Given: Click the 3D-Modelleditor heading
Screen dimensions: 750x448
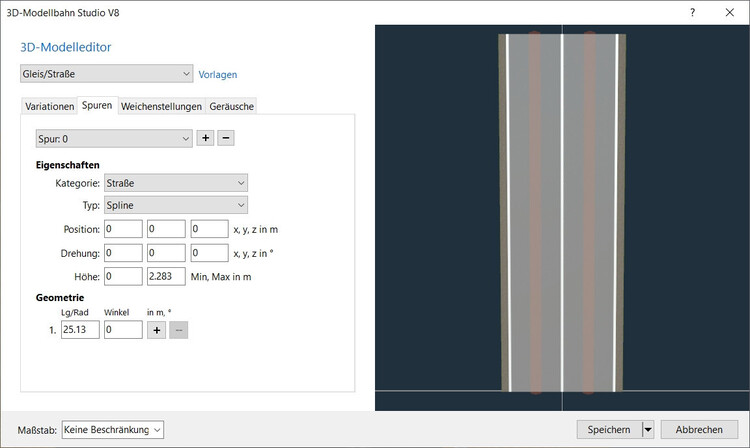Looking at the screenshot, I should click(x=66, y=47).
